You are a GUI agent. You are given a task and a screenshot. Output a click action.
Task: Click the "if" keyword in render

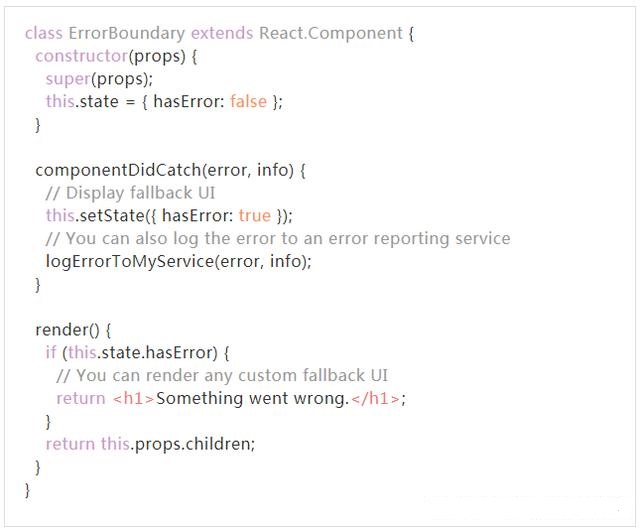50,352
